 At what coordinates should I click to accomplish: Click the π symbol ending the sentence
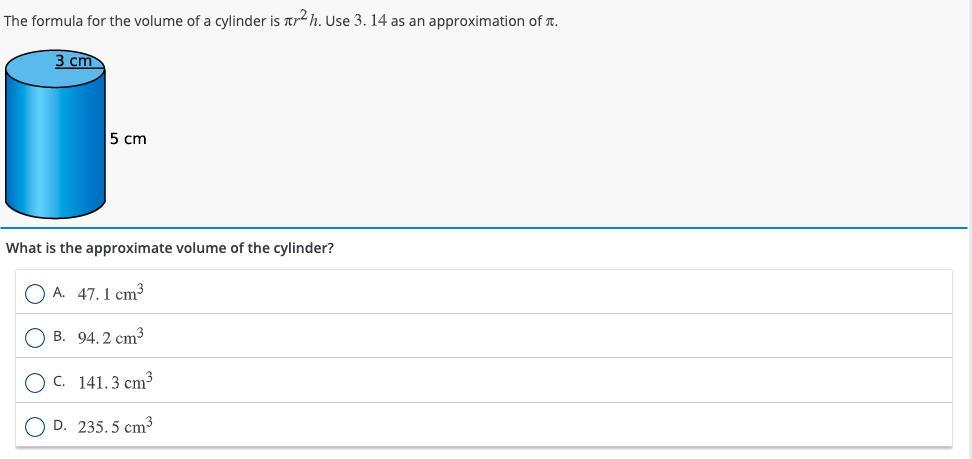pyautogui.click(x=549, y=21)
